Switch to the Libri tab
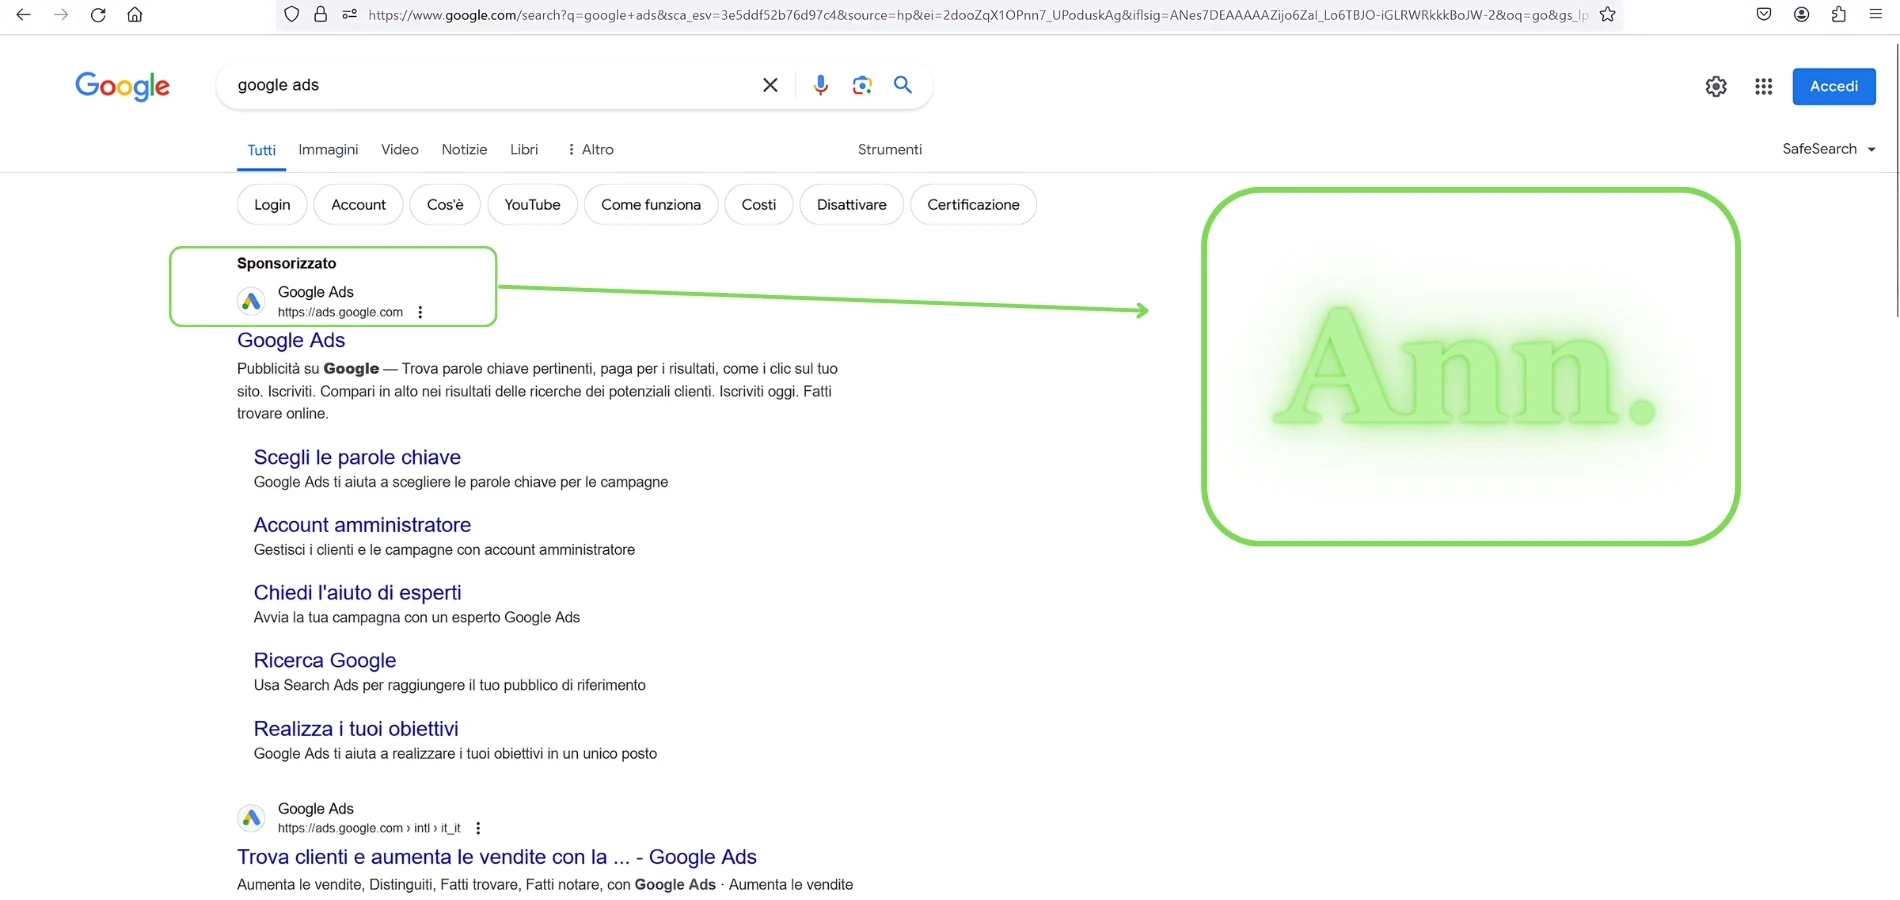This screenshot has width=1900, height=900. pos(524,150)
